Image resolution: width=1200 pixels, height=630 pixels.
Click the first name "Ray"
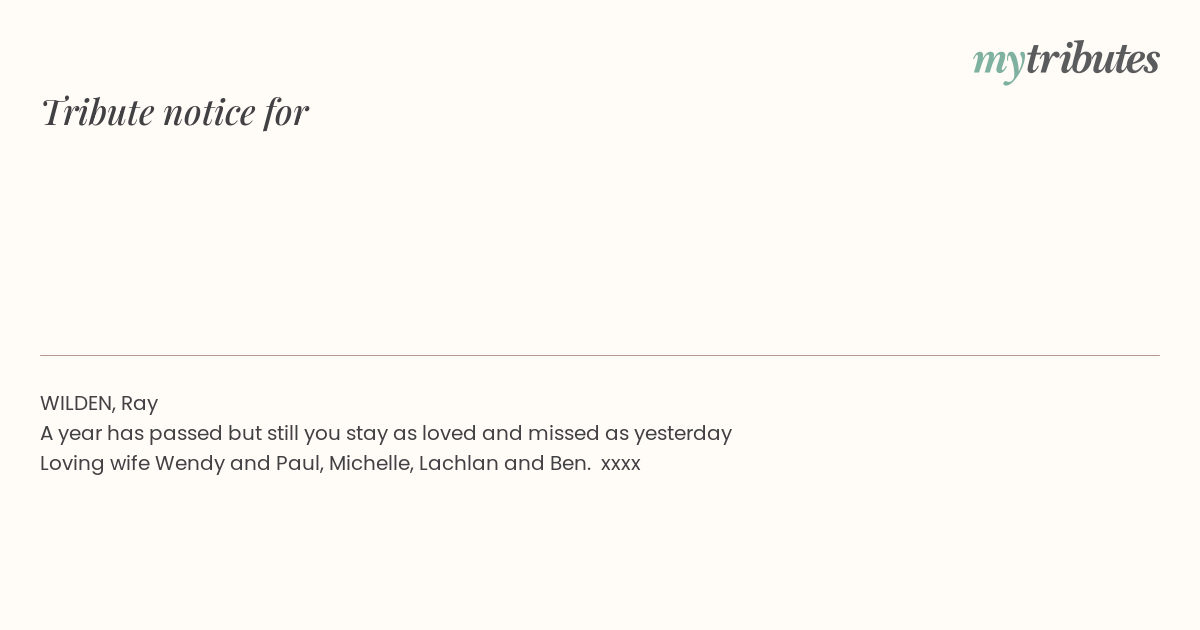140,405
